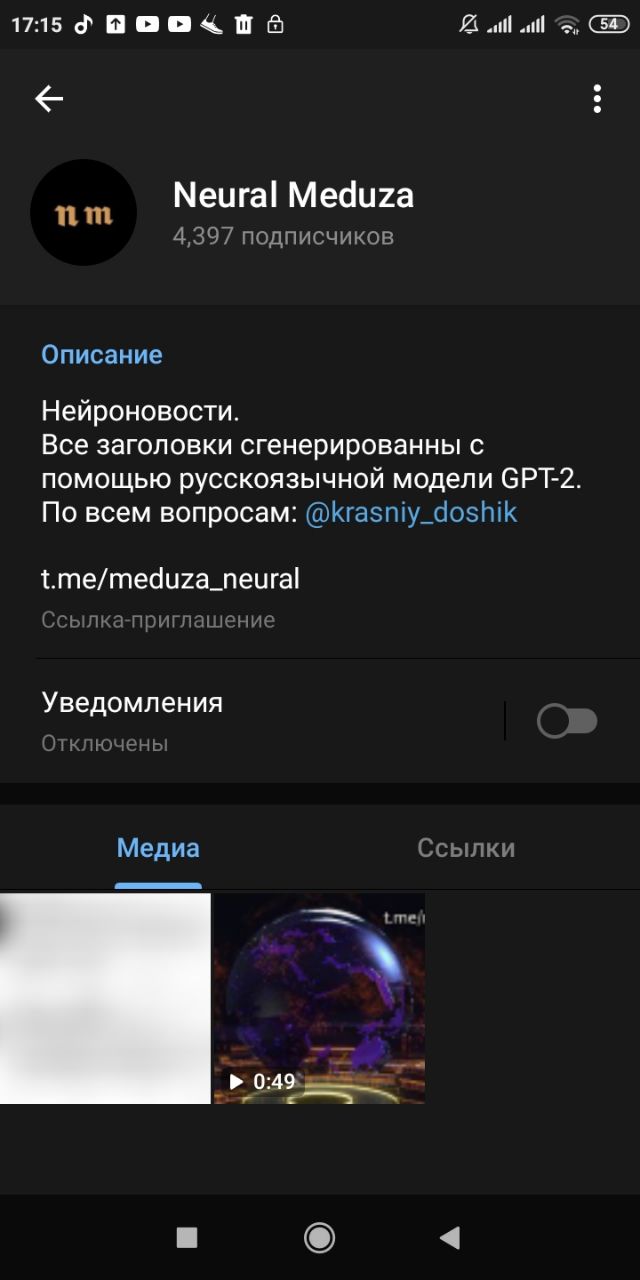Tap the Neural Meduza channel avatar
The image size is (640, 1280).
coord(84,212)
